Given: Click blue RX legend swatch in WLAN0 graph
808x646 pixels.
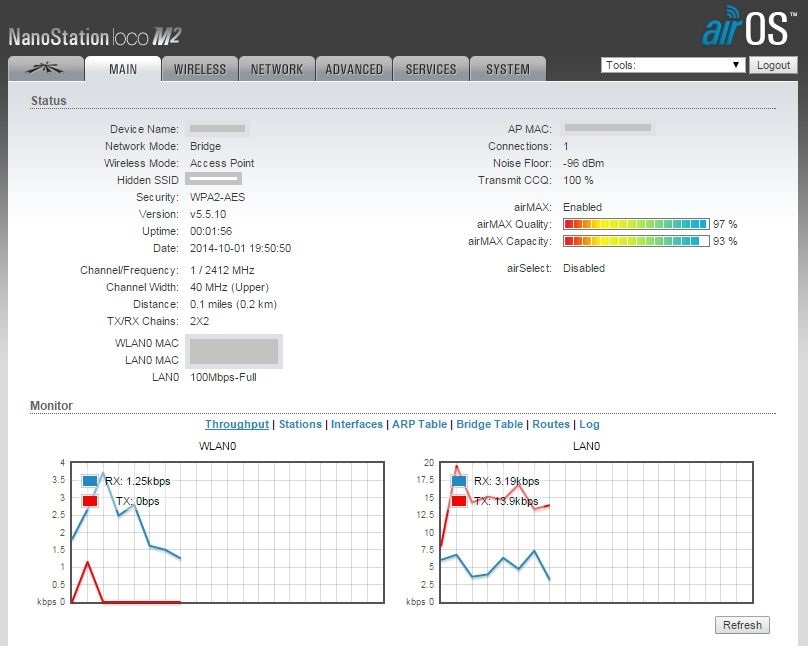Looking at the screenshot, I should point(90,481).
